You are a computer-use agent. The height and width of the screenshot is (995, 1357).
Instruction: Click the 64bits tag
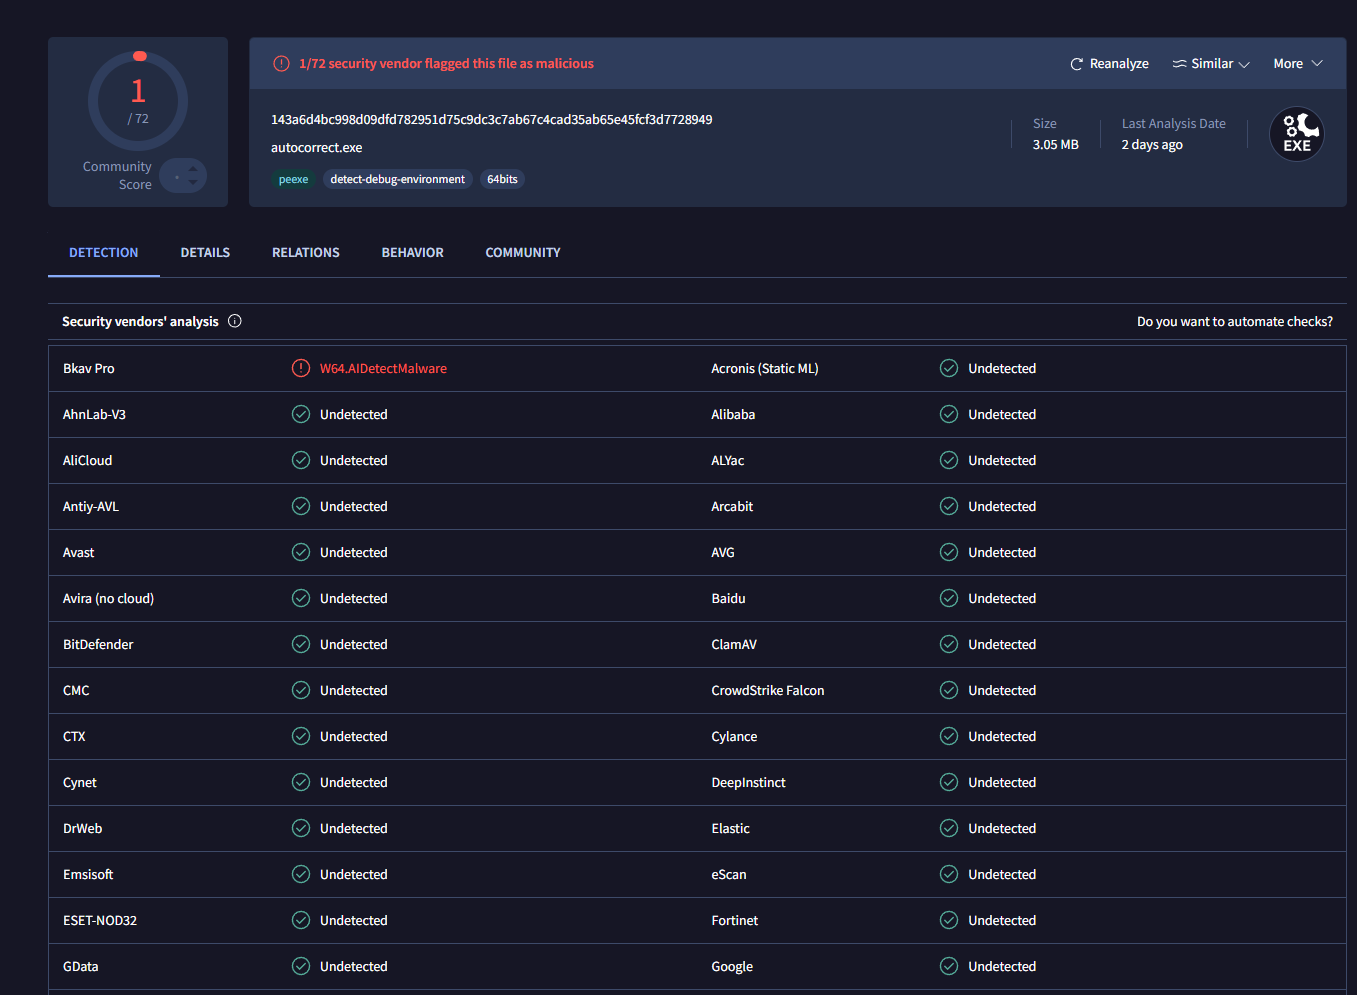[502, 179]
